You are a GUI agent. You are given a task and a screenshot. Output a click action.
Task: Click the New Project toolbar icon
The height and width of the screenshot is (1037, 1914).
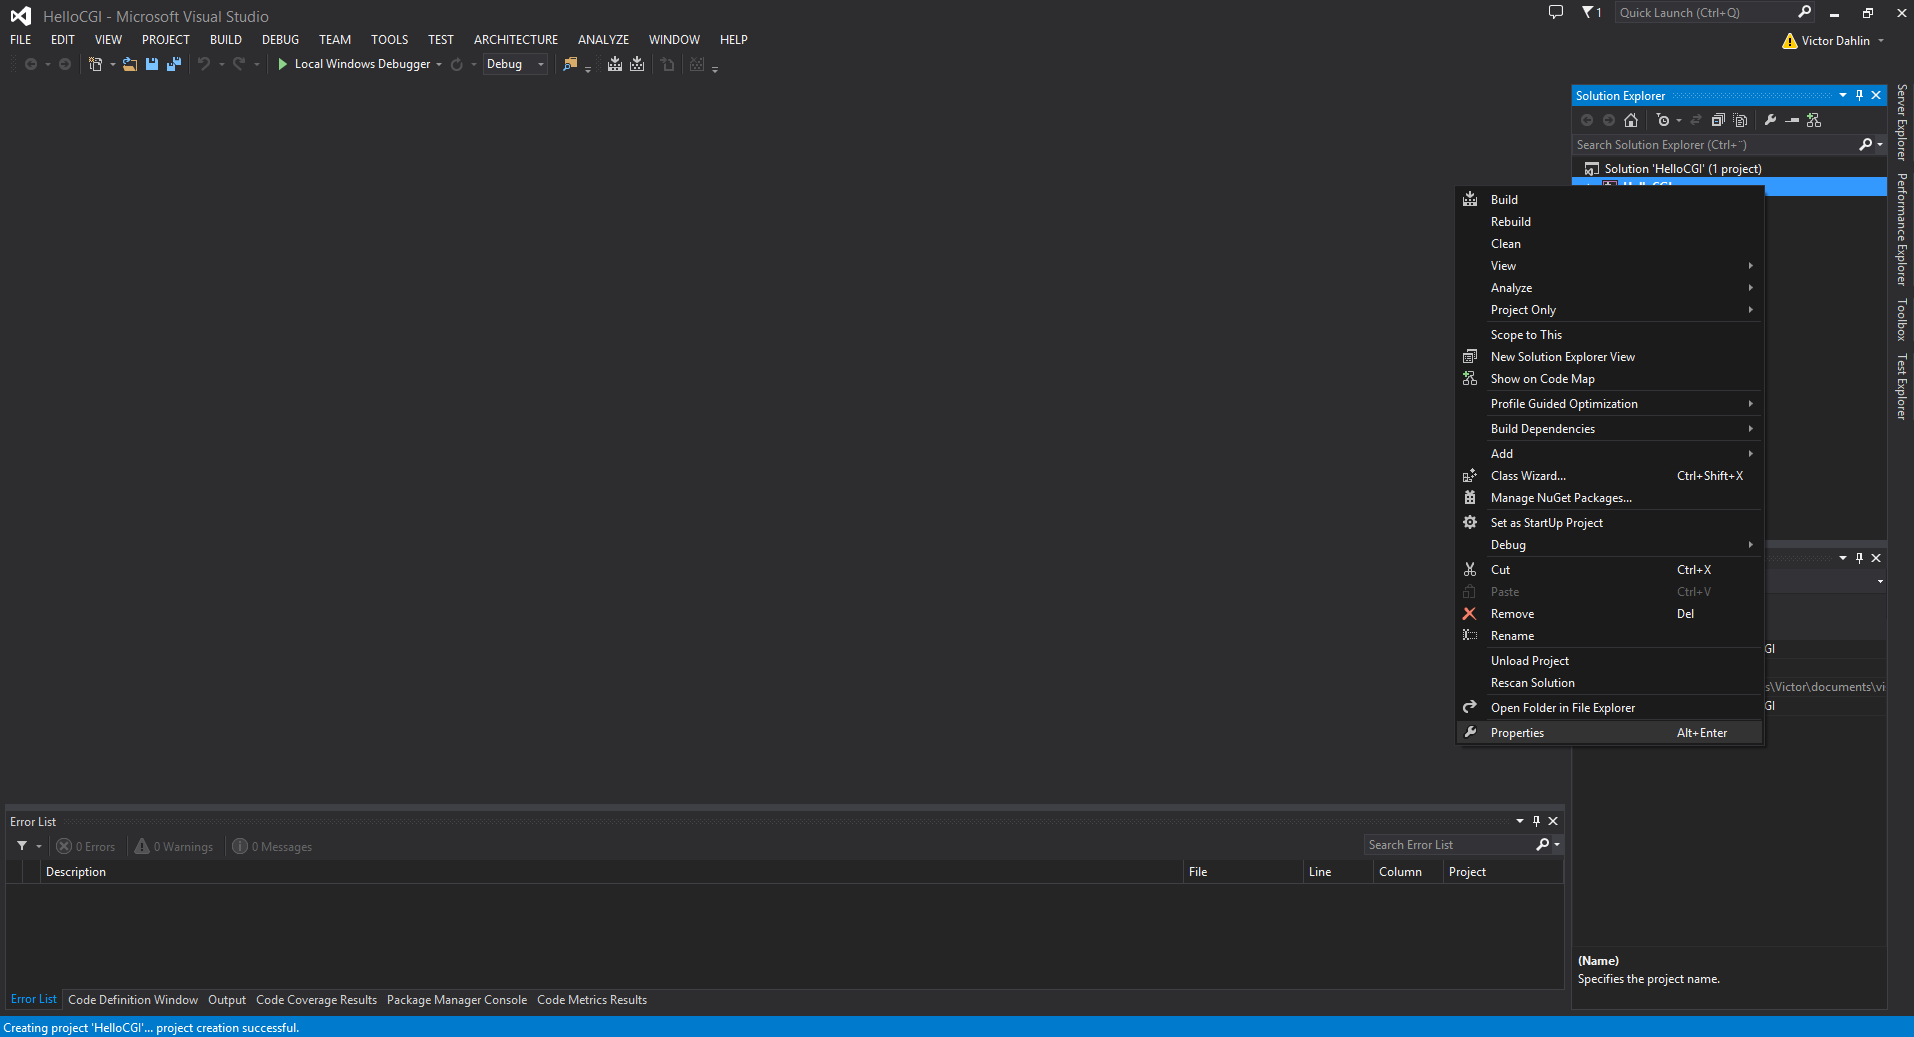coord(95,64)
